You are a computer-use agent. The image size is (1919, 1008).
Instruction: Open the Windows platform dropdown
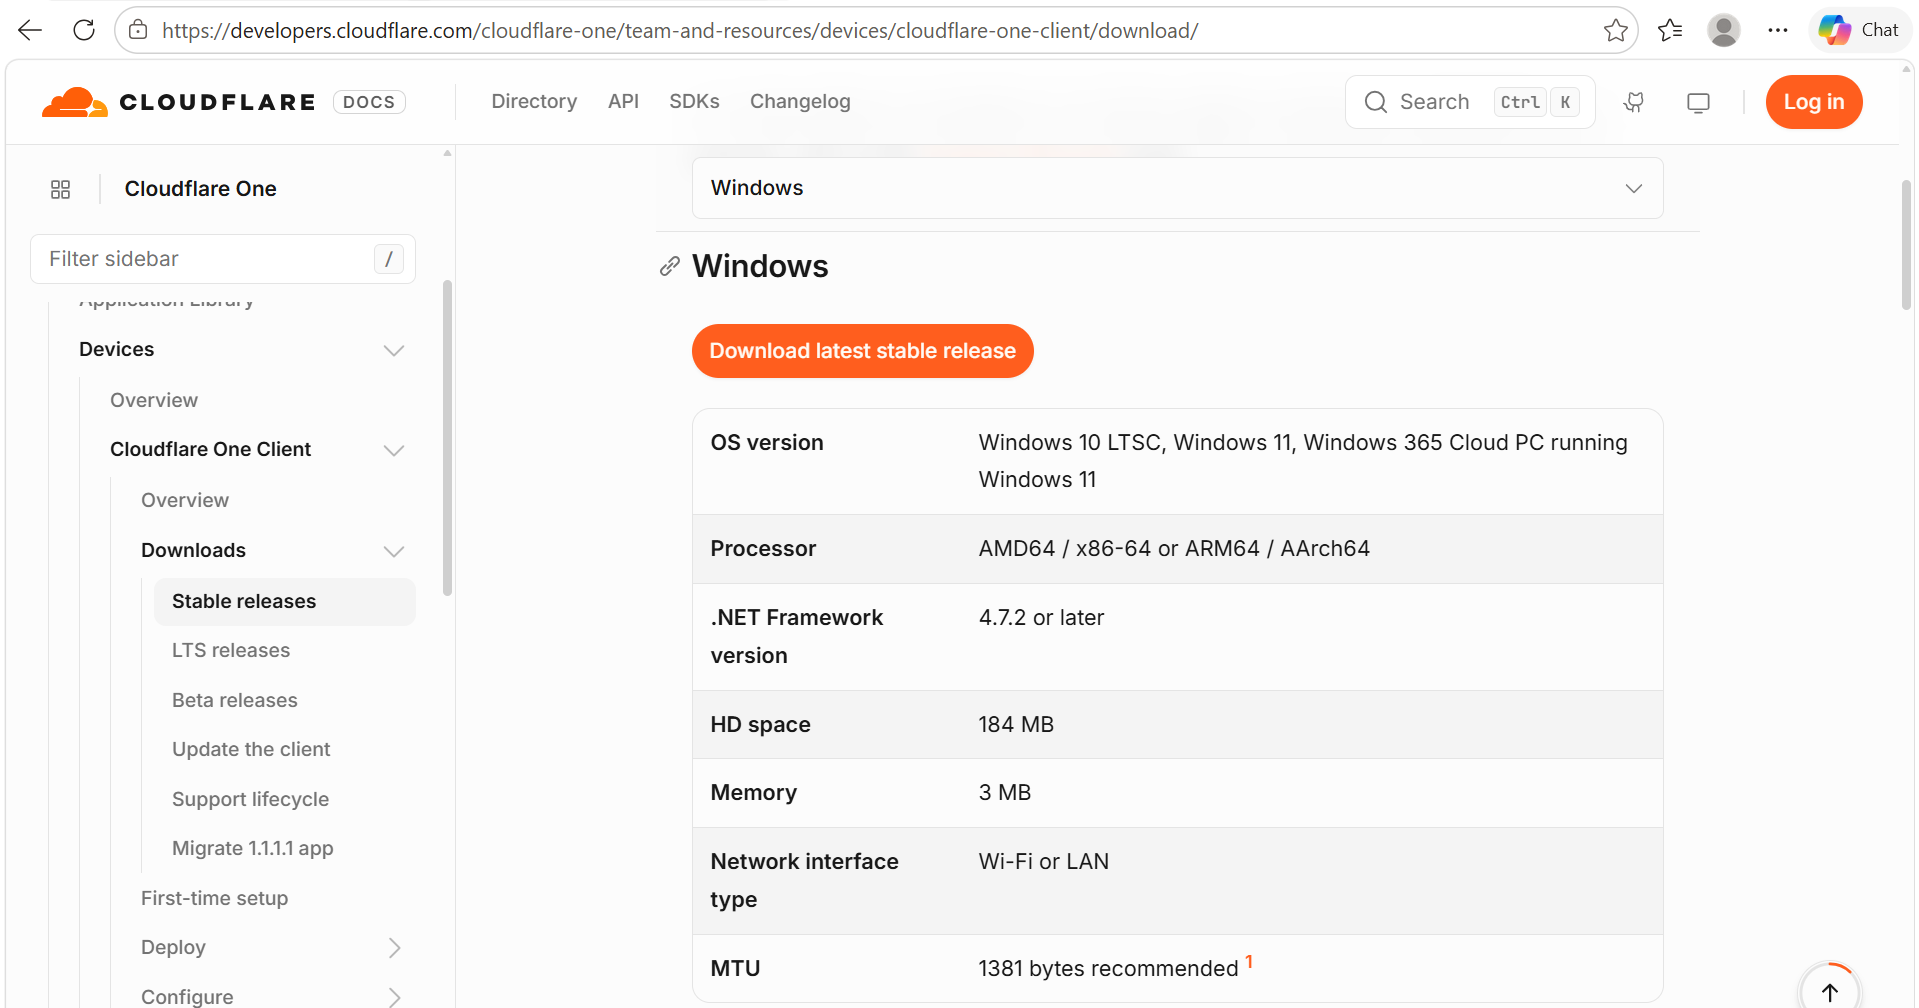click(x=1177, y=188)
